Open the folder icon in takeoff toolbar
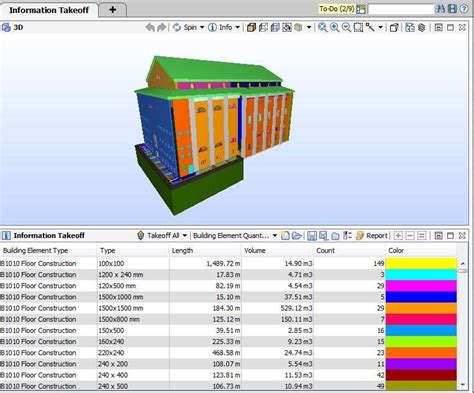474x393 pixels. pyautogui.click(x=296, y=236)
